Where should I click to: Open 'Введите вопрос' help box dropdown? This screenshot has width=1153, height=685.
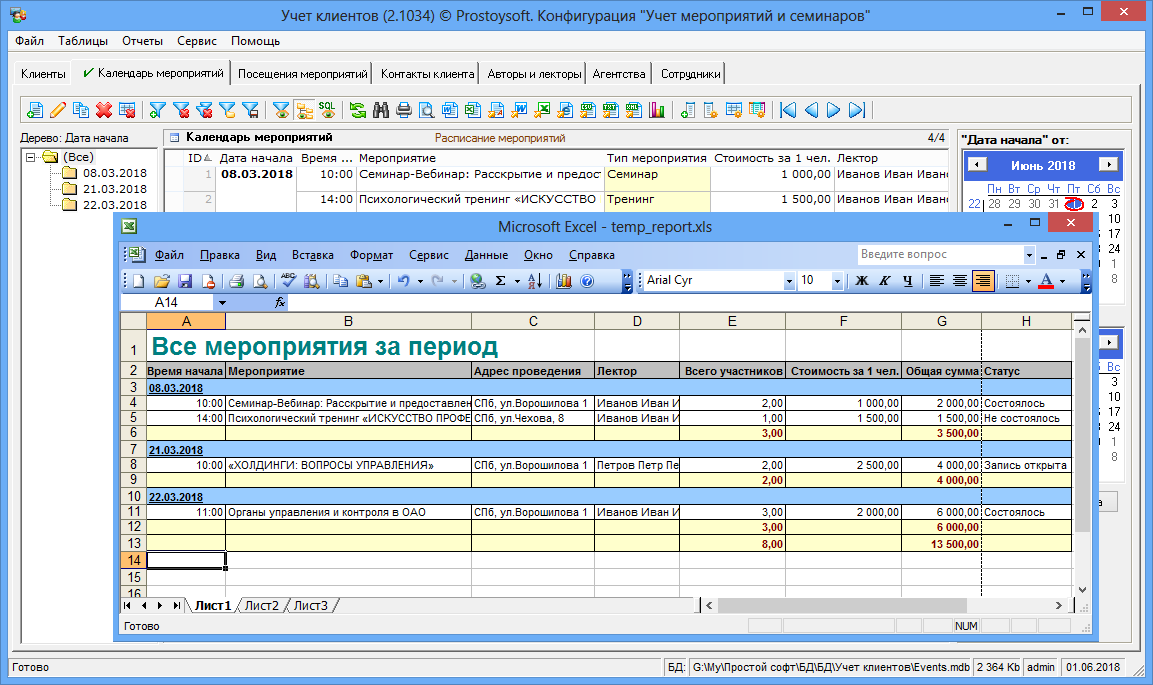coord(1029,255)
